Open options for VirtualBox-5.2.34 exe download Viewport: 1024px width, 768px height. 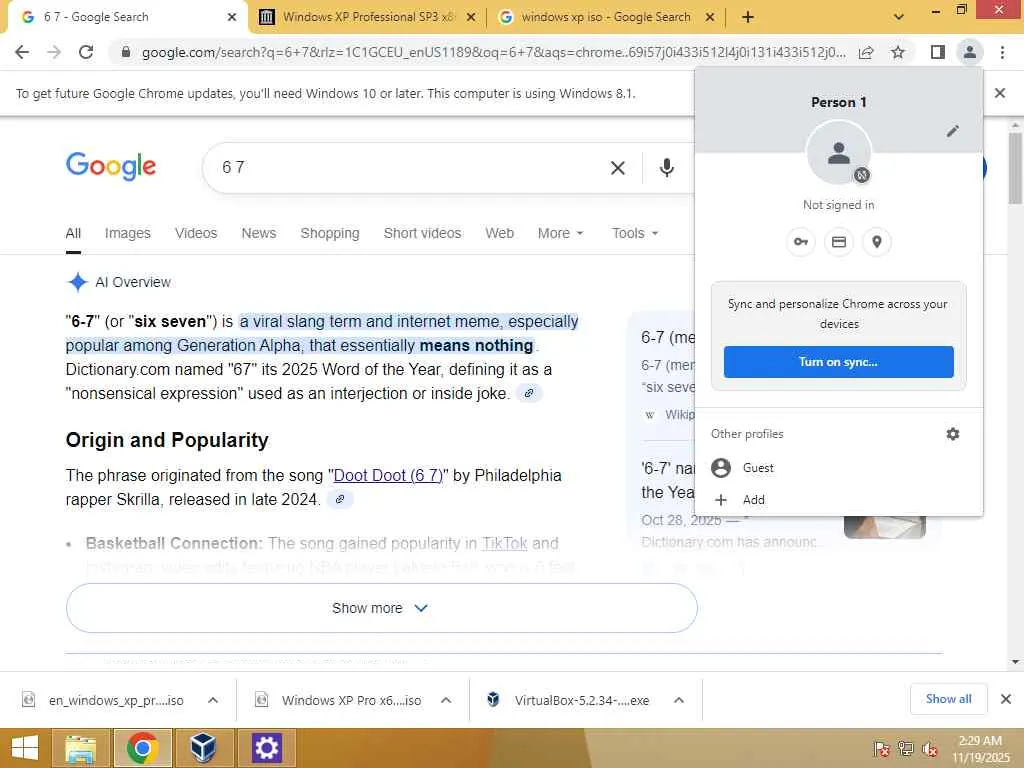679,700
